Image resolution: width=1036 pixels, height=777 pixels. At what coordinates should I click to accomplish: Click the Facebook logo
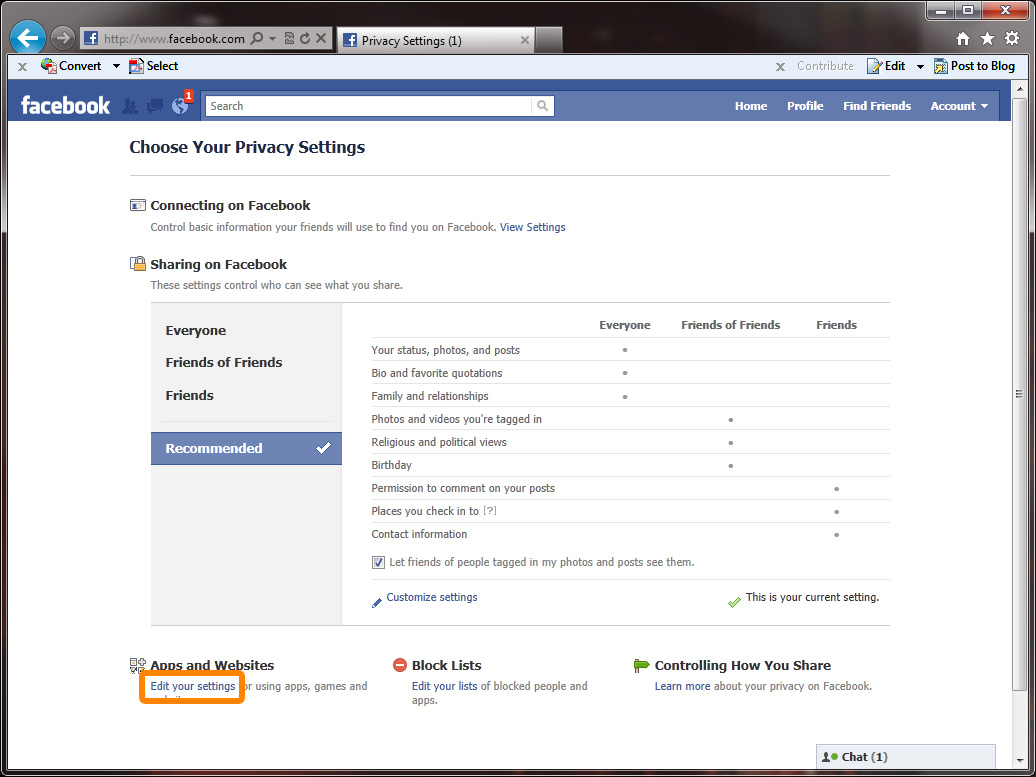click(x=65, y=105)
